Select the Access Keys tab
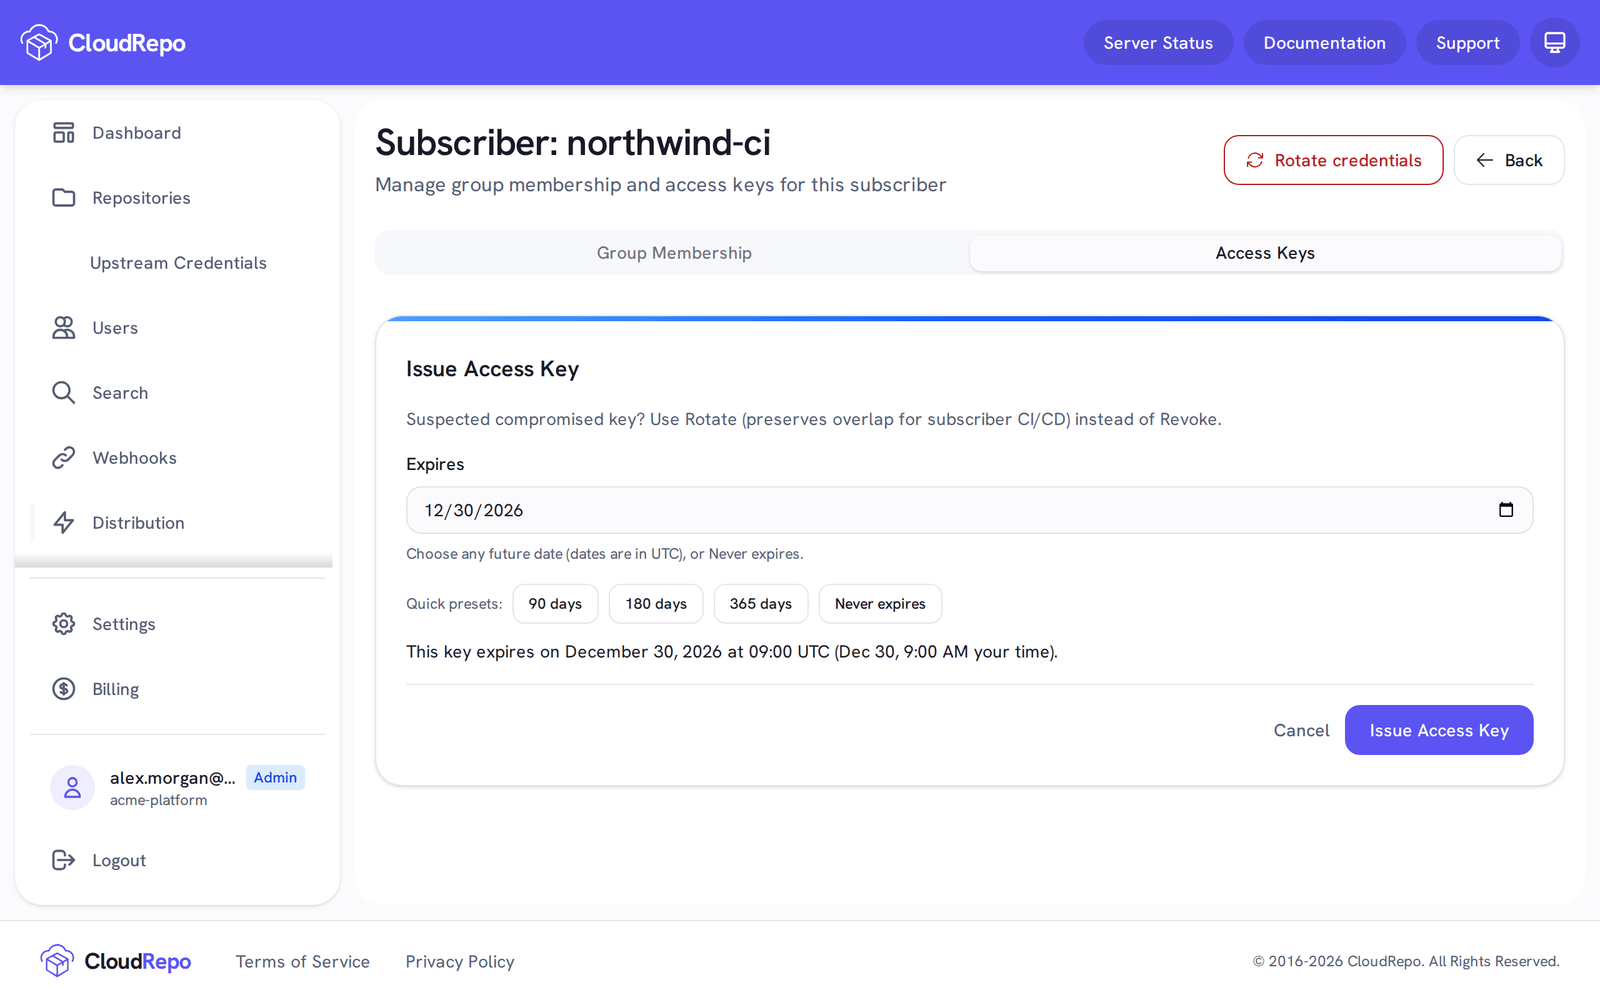The image size is (1600, 1000). coord(1265,253)
